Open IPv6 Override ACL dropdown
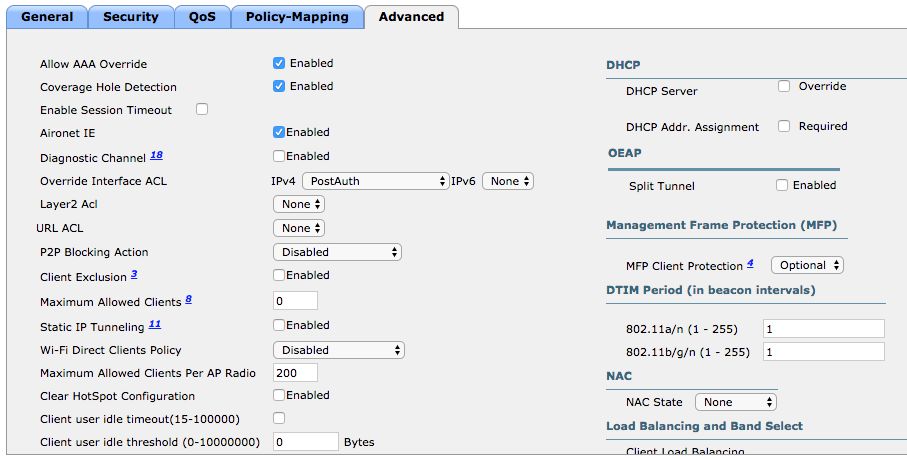The height and width of the screenshot is (460, 907). [508, 181]
